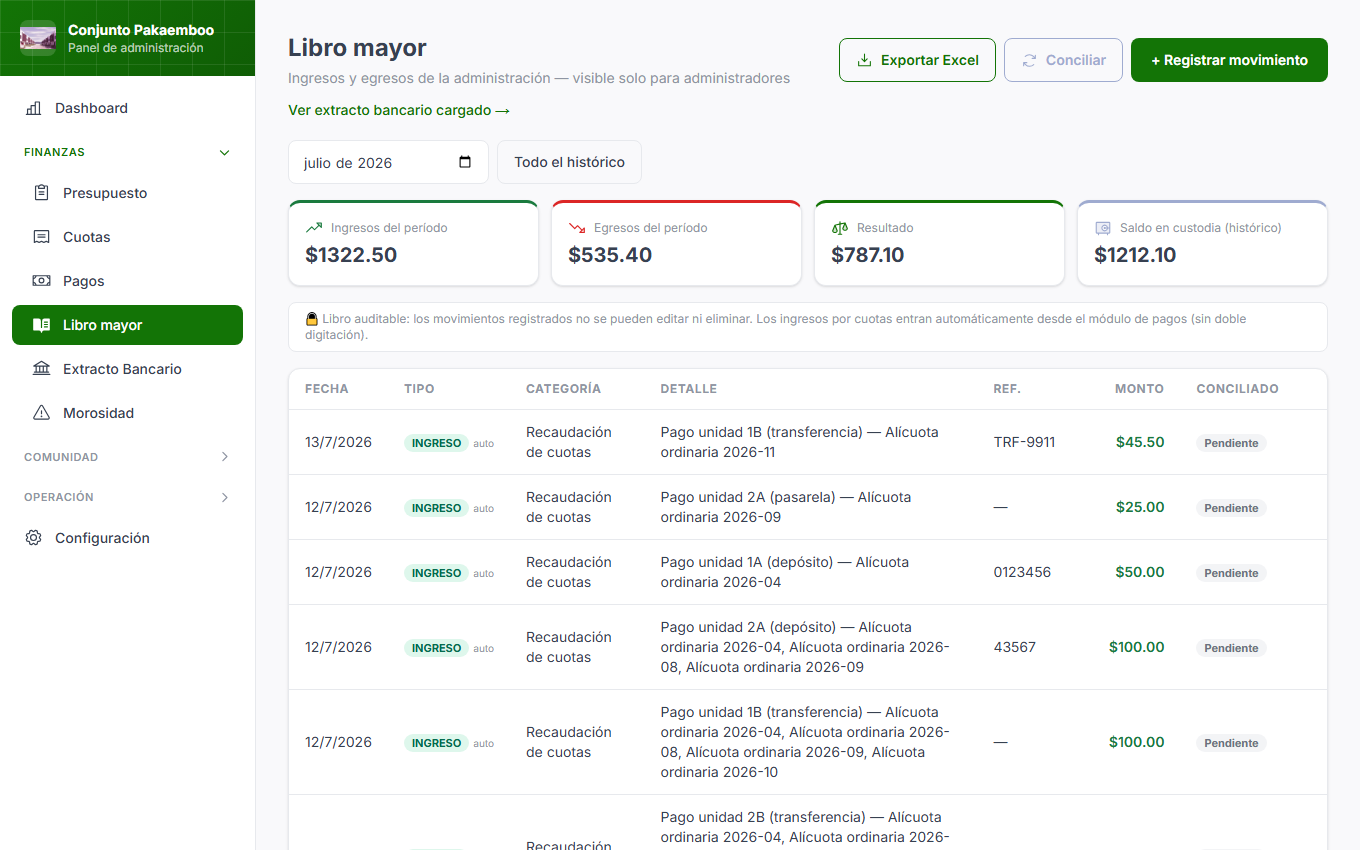The width and height of the screenshot is (1360, 850).
Task: Click reference TRF-9911
Action: [x=1024, y=442]
